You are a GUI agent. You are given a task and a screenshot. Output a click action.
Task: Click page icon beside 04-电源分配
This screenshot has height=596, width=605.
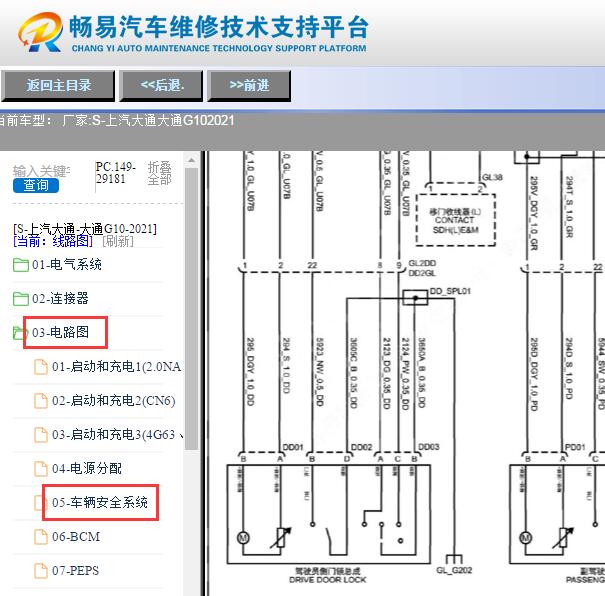41,469
